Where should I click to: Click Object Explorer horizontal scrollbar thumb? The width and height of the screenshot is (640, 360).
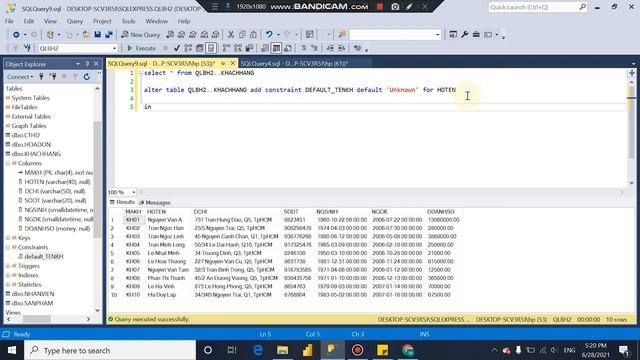pyautogui.click(x=37, y=319)
